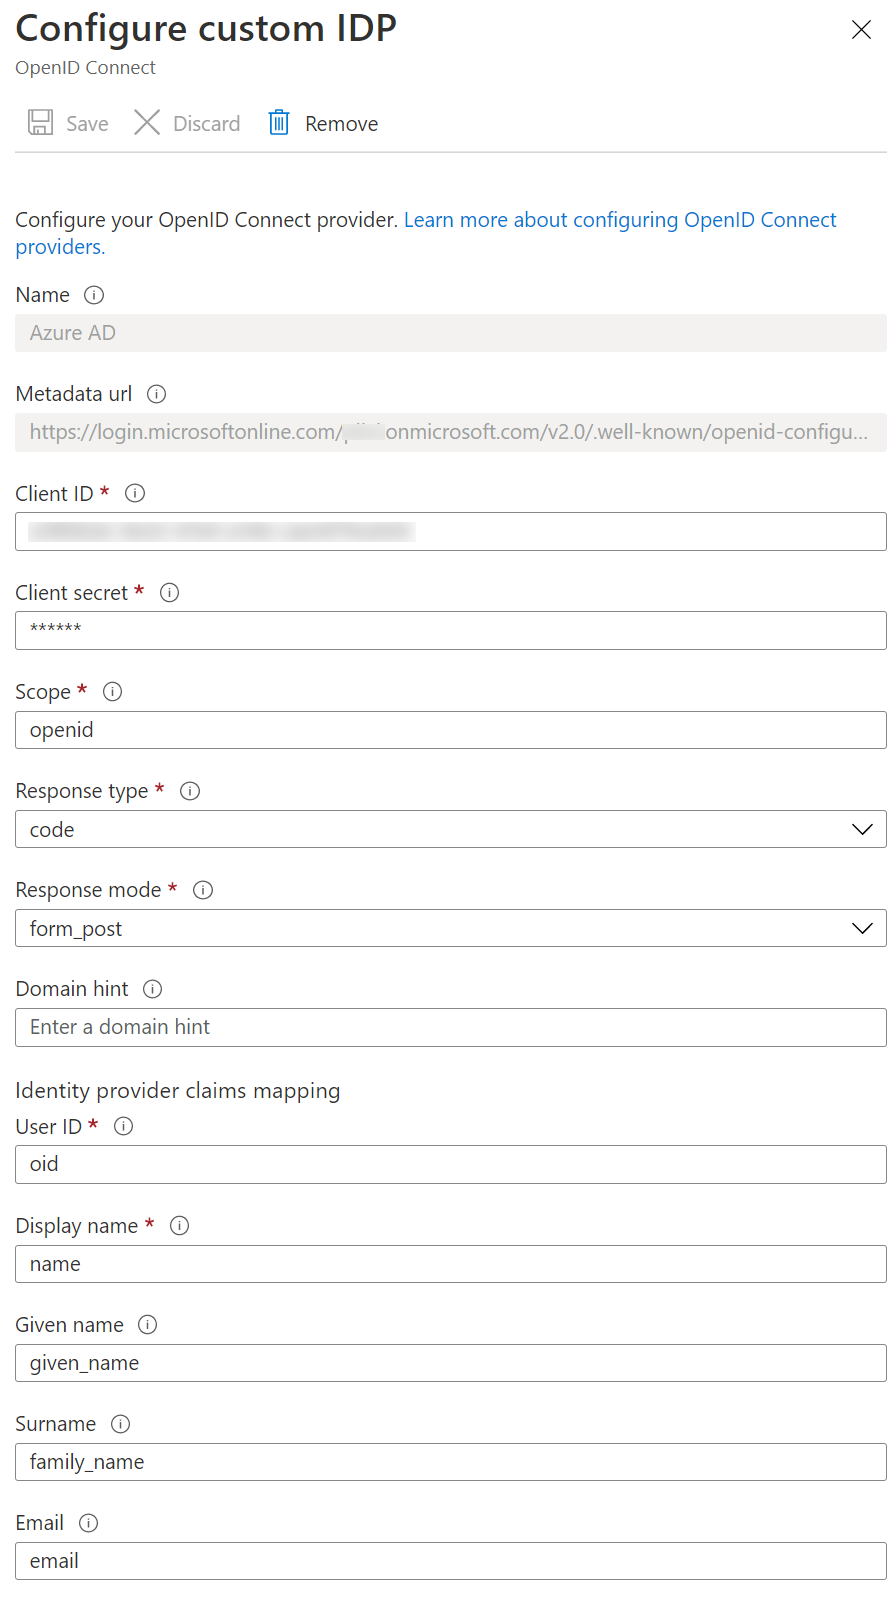
Task: Click info icon beside Metadata url
Action: click(x=157, y=394)
